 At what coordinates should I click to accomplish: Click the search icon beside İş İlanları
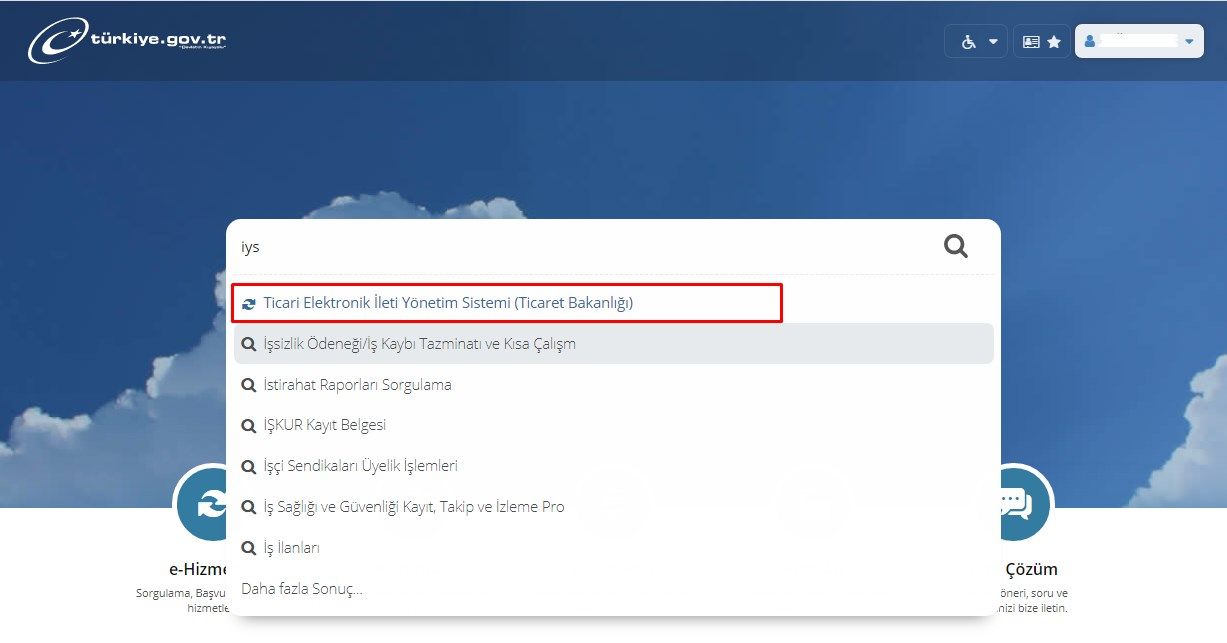click(x=249, y=548)
